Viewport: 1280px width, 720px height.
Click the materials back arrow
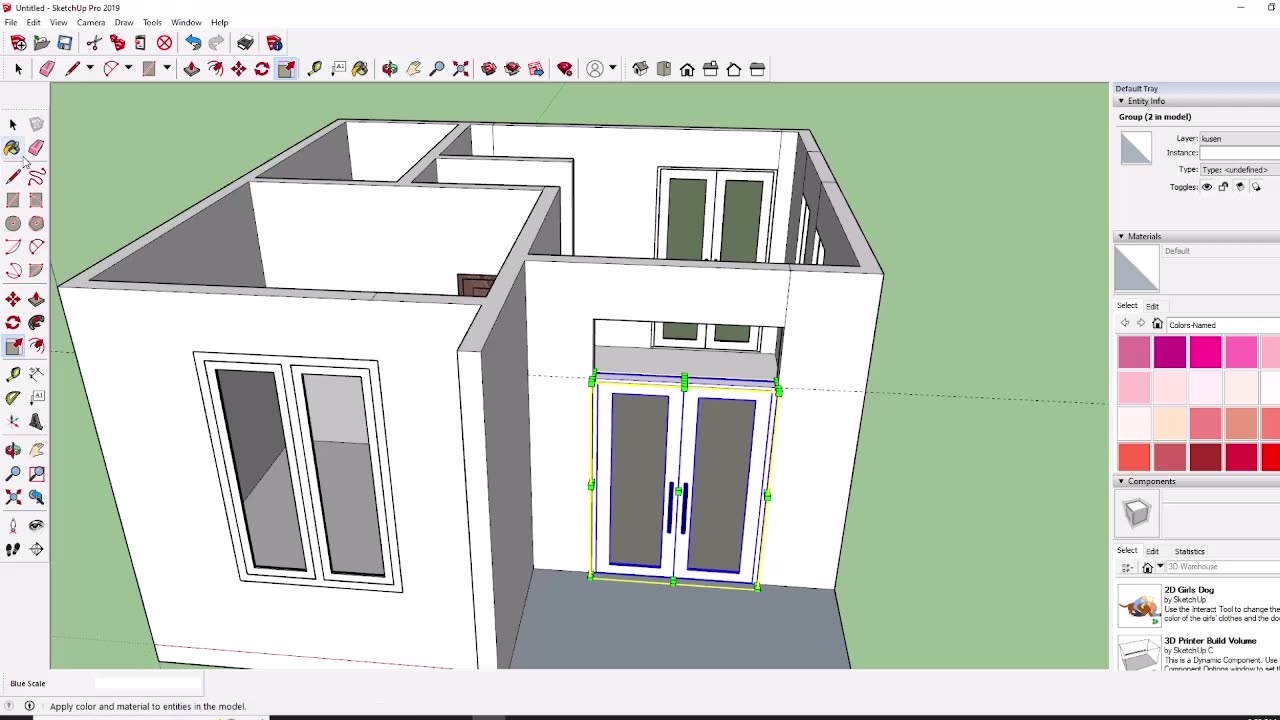click(1125, 324)
